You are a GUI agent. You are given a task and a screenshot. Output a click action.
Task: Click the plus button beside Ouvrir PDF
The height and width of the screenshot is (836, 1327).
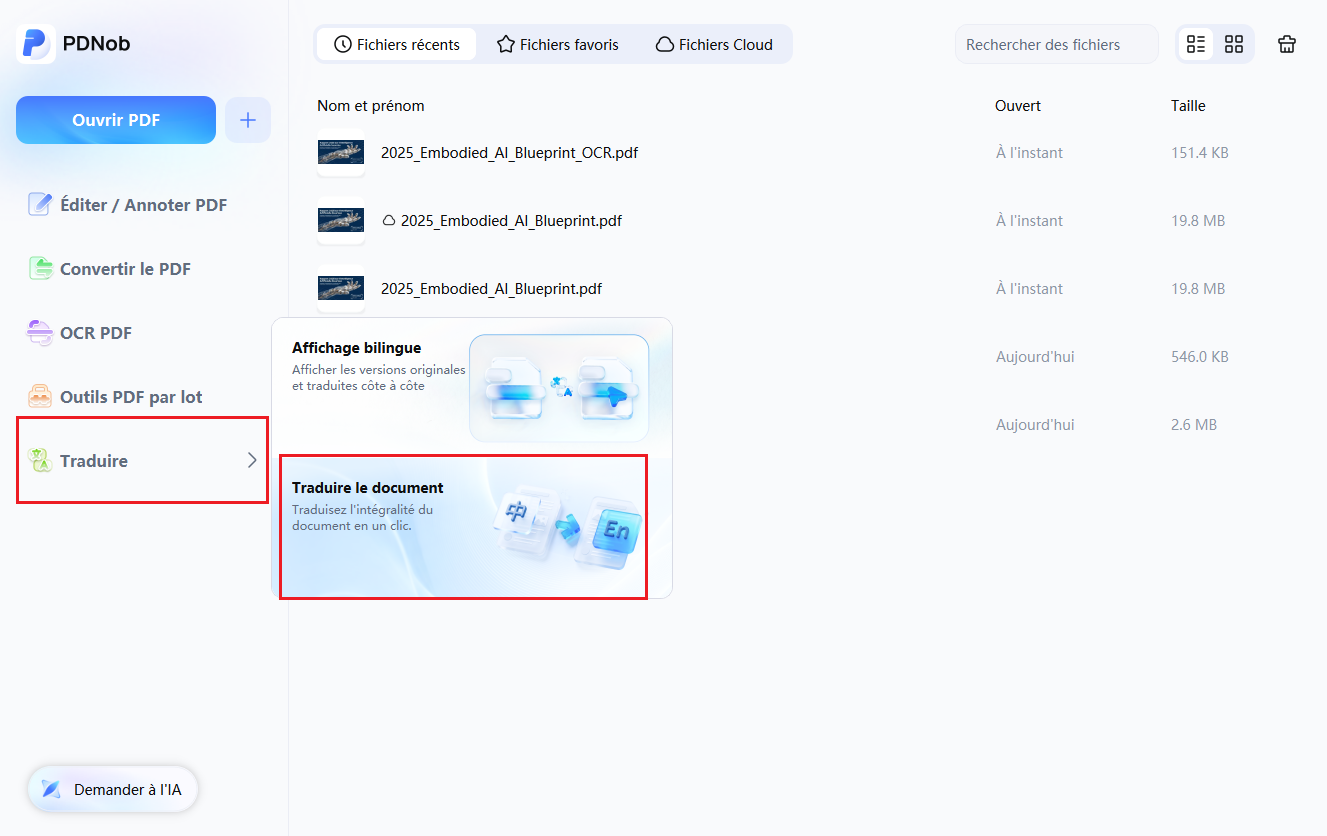(x=248, y=120)
